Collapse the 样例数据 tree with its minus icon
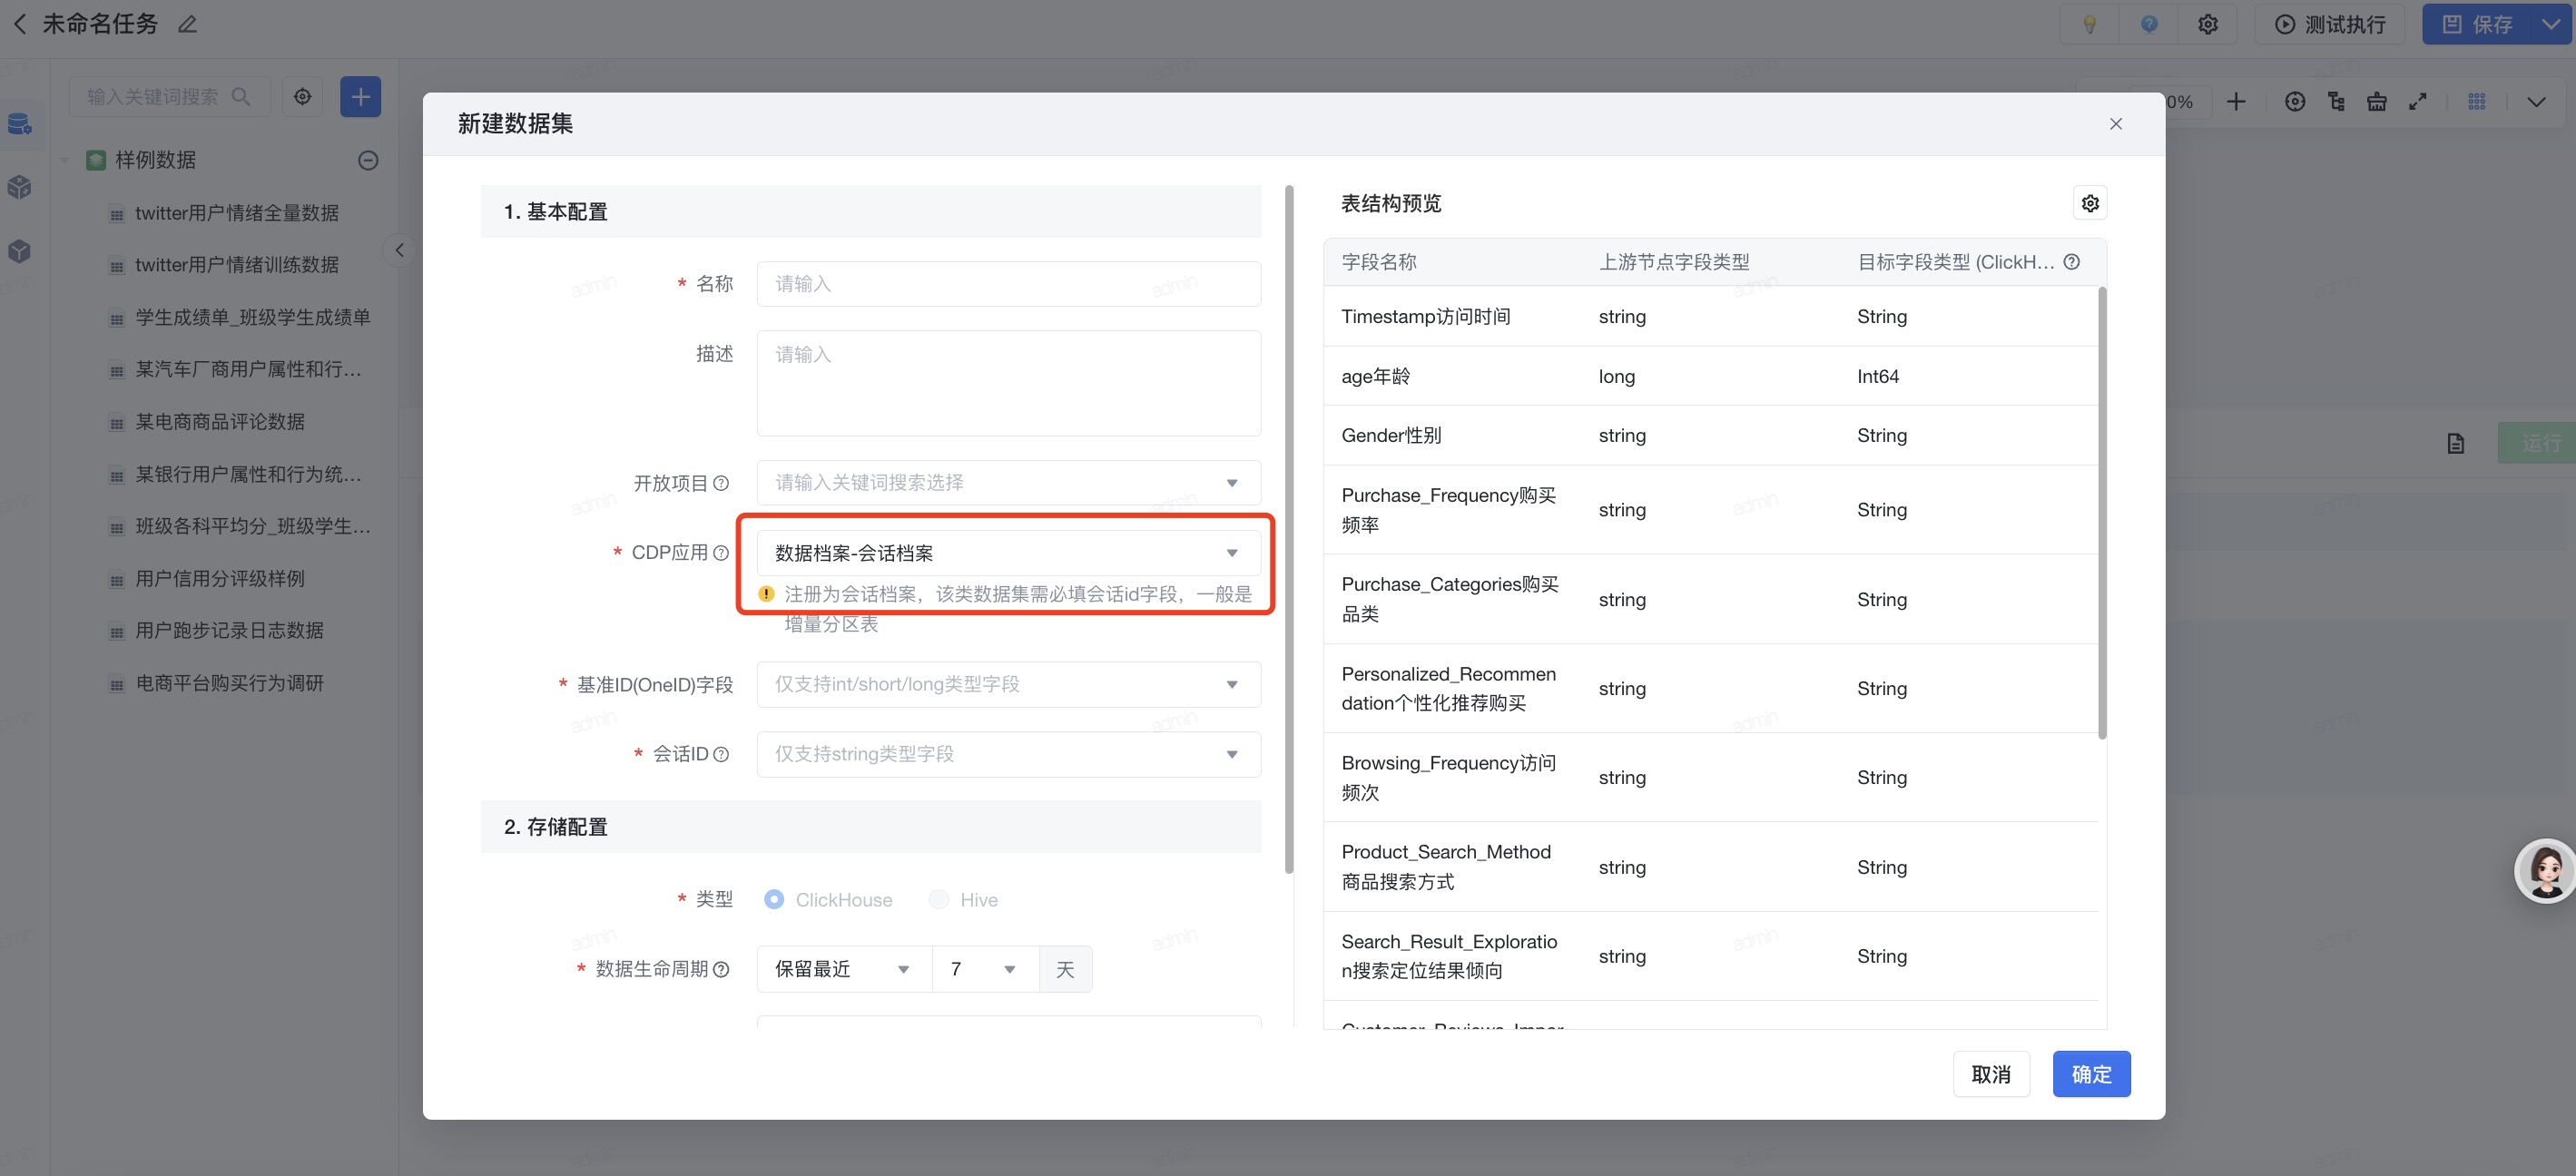 tap(368, 160)
